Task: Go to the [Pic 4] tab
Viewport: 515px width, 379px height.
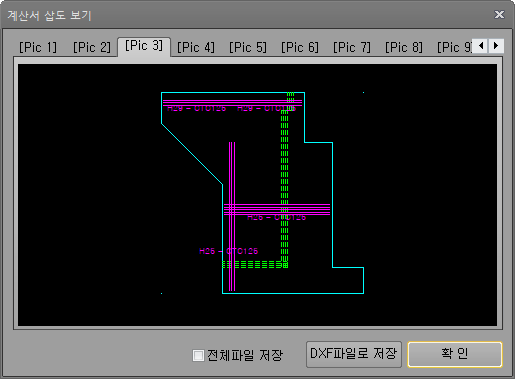Action: [x=196, y=47]
